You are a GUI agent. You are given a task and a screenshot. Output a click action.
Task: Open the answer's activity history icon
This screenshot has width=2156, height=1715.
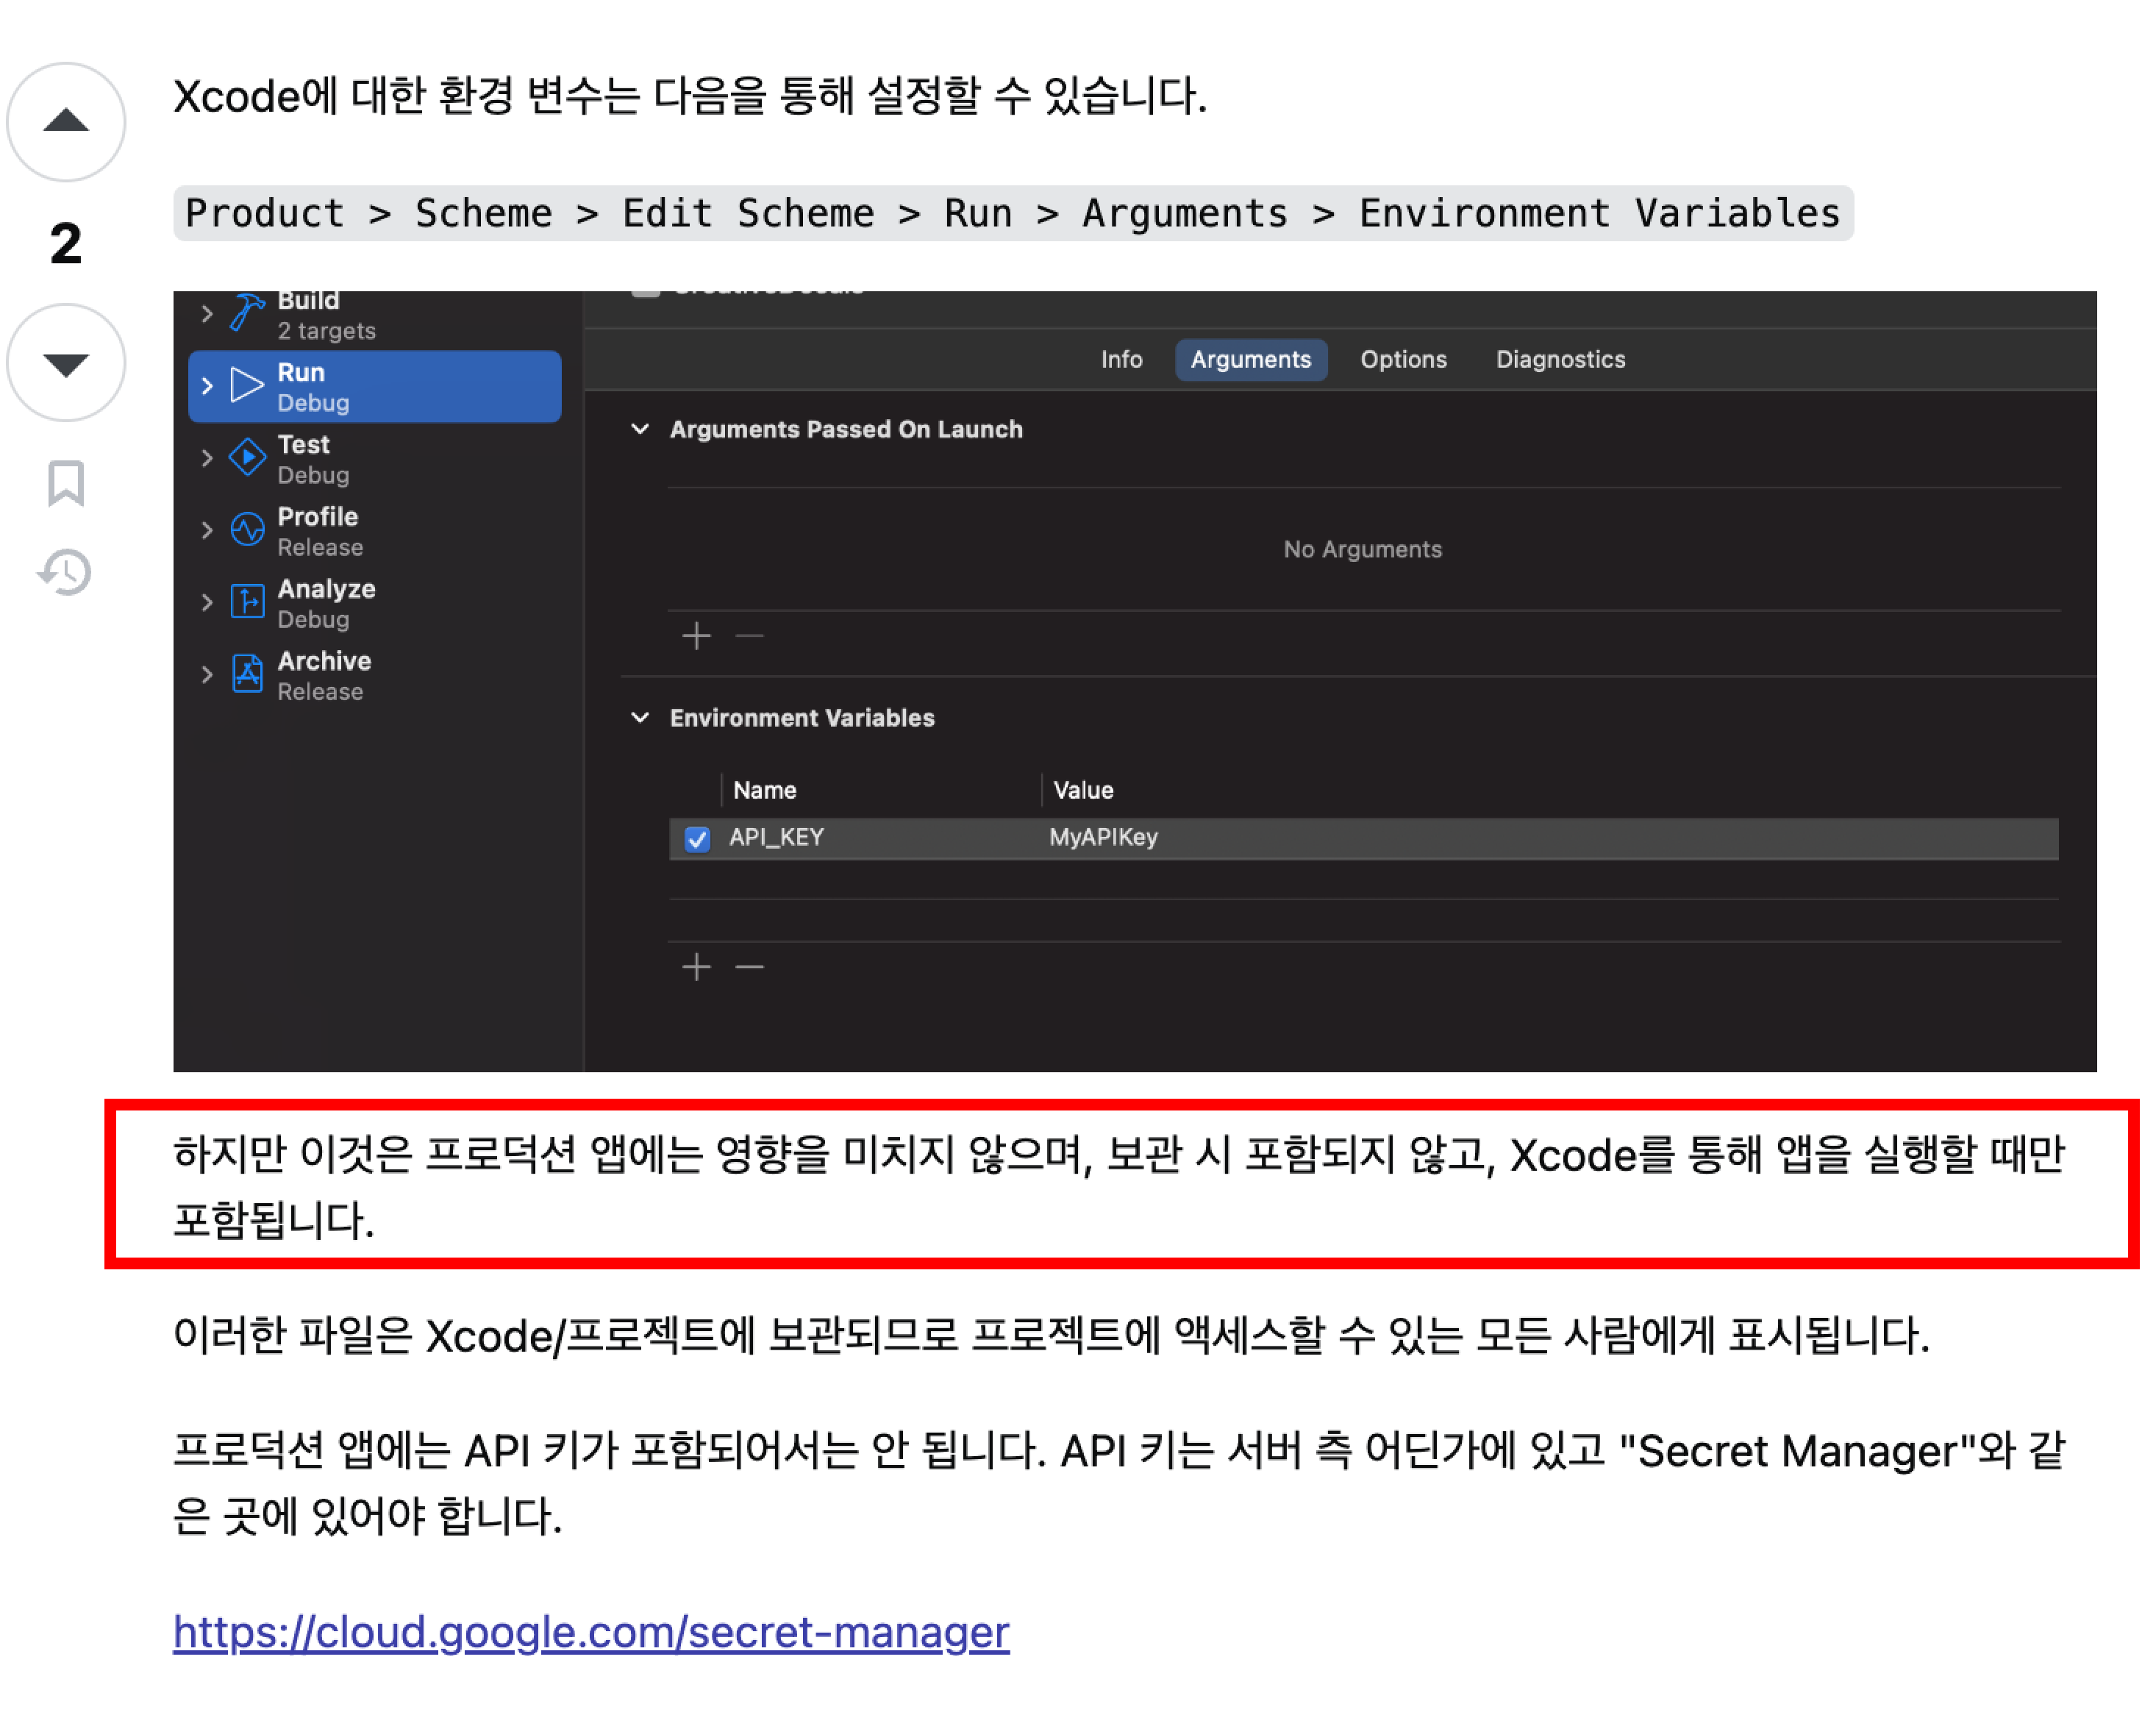click(66, 573)
